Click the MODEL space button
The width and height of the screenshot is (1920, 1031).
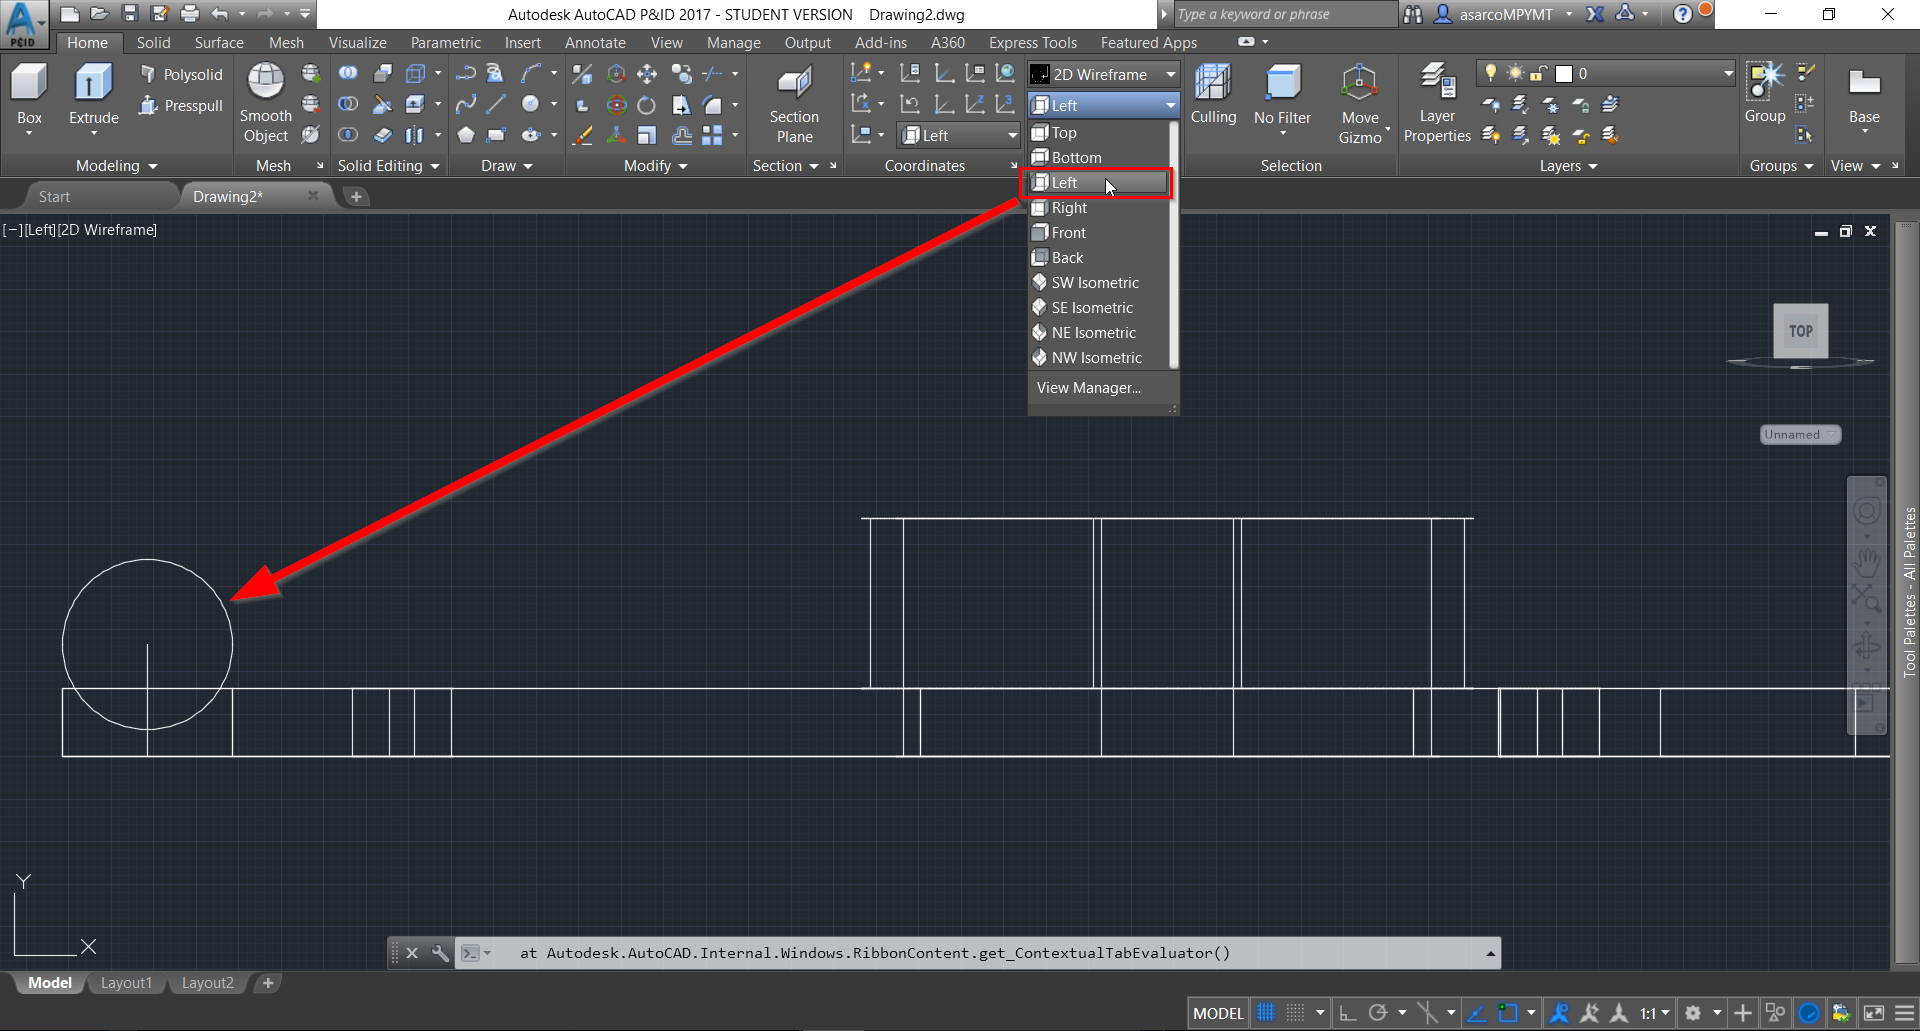point(1218,1013)
